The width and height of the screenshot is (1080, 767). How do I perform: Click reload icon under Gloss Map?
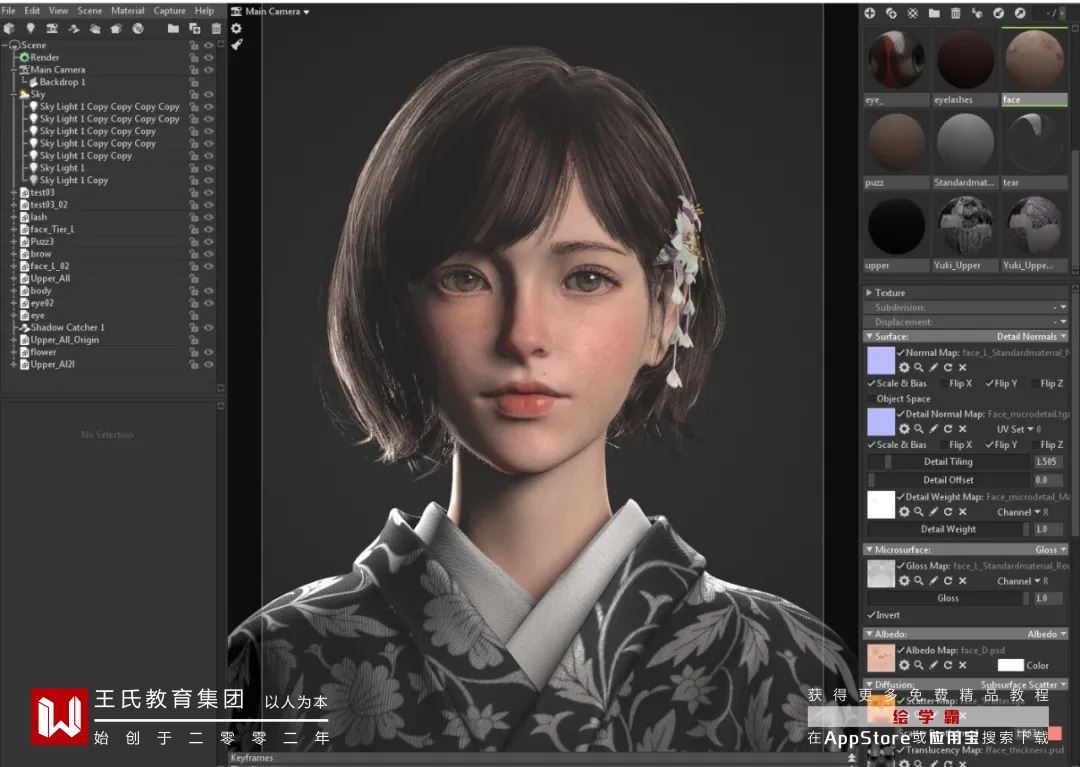pyautogui.click(x=948, y=581)
